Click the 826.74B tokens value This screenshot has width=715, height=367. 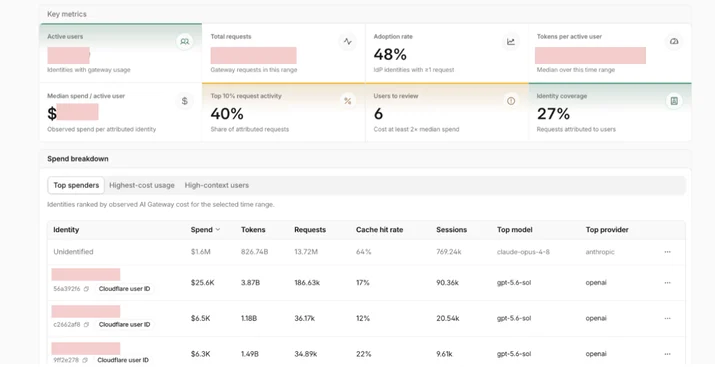pos(254,252)
